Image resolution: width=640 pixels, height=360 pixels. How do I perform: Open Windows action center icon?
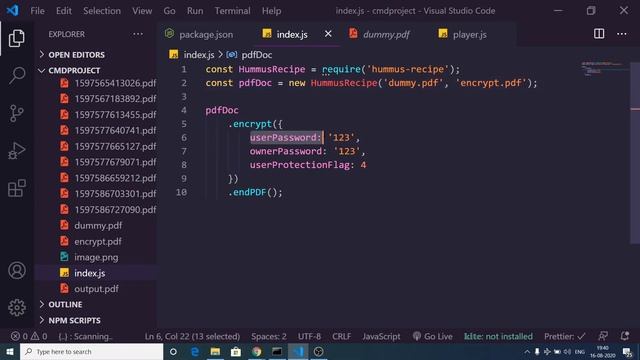pos(628,351)
